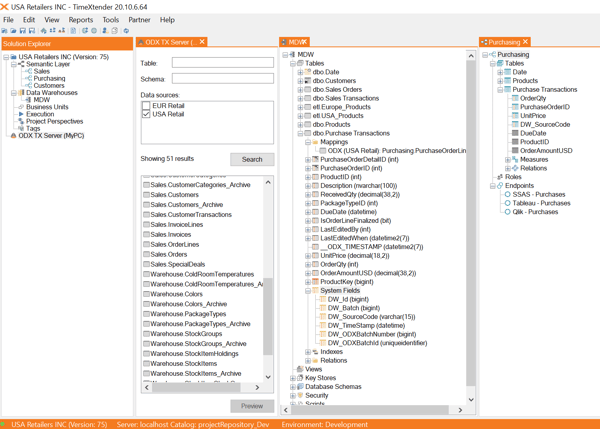
Task: Click the MDW panel vertical scrollbar thumb
Action: click(x=471, y=223)
